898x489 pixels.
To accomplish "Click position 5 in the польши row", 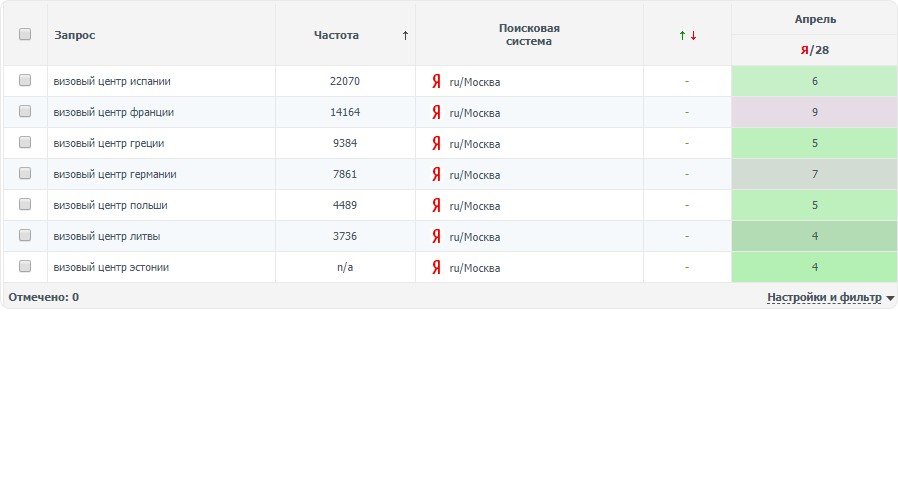I will 814,204.
